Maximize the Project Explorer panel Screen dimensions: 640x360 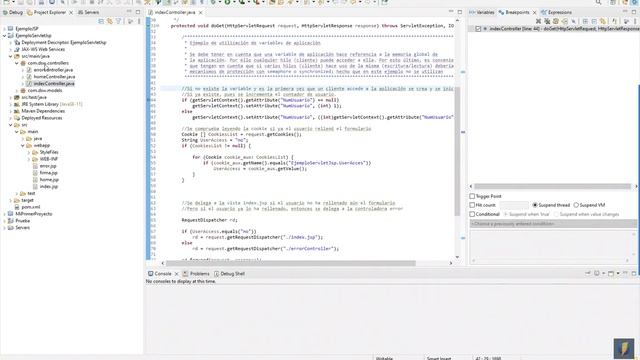(x=138, y=12)
